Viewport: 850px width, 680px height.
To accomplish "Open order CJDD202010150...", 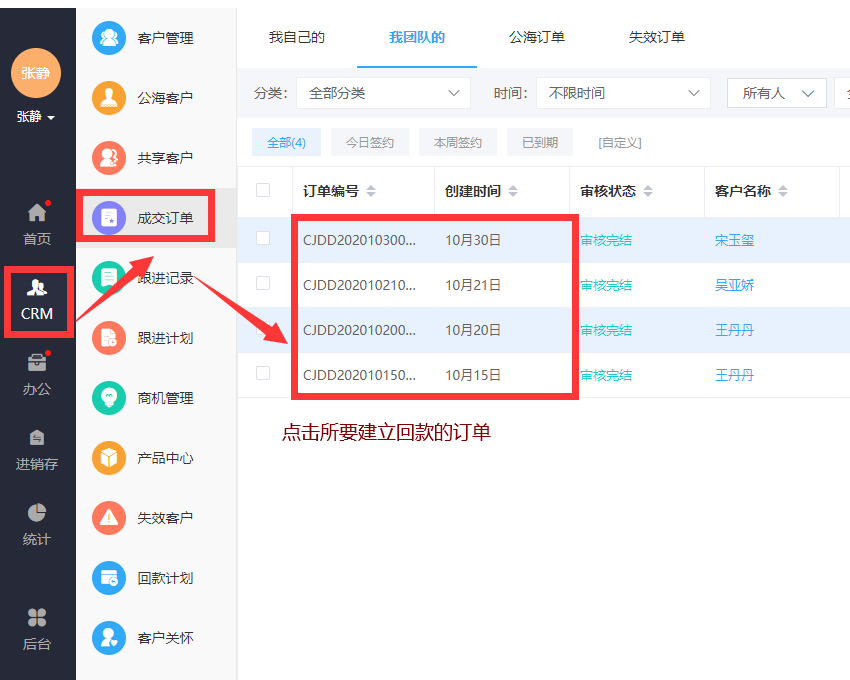I will click(x=359, y=375).
